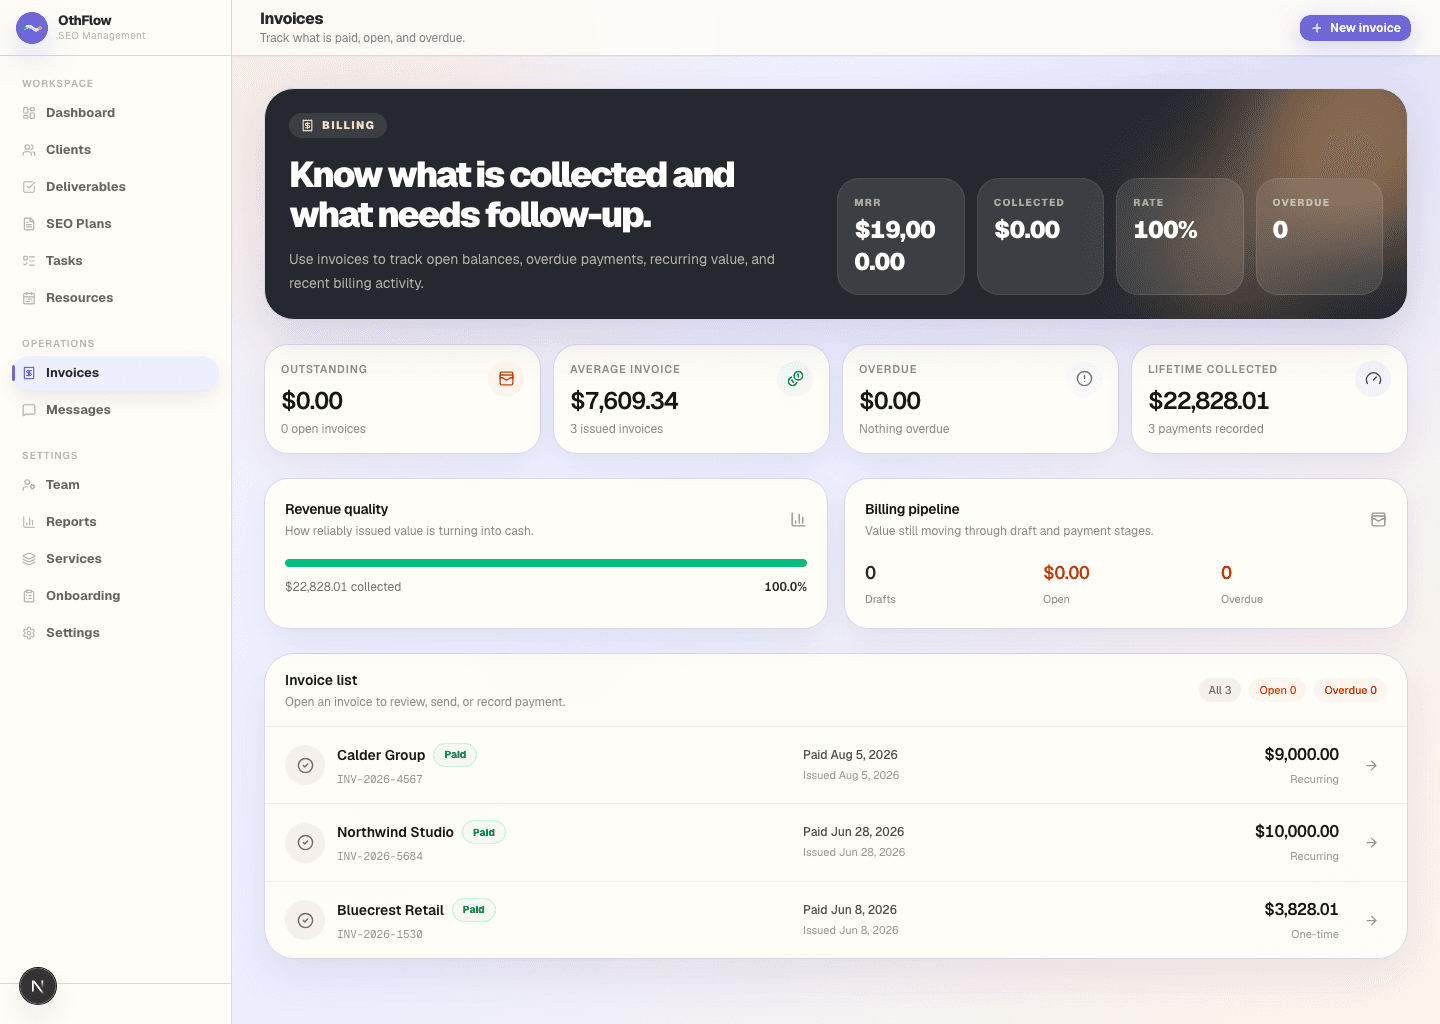This screenshot has height=1024, width=1440.
Task: Click the Clients people icon
Action: click(x=29, y=150)
